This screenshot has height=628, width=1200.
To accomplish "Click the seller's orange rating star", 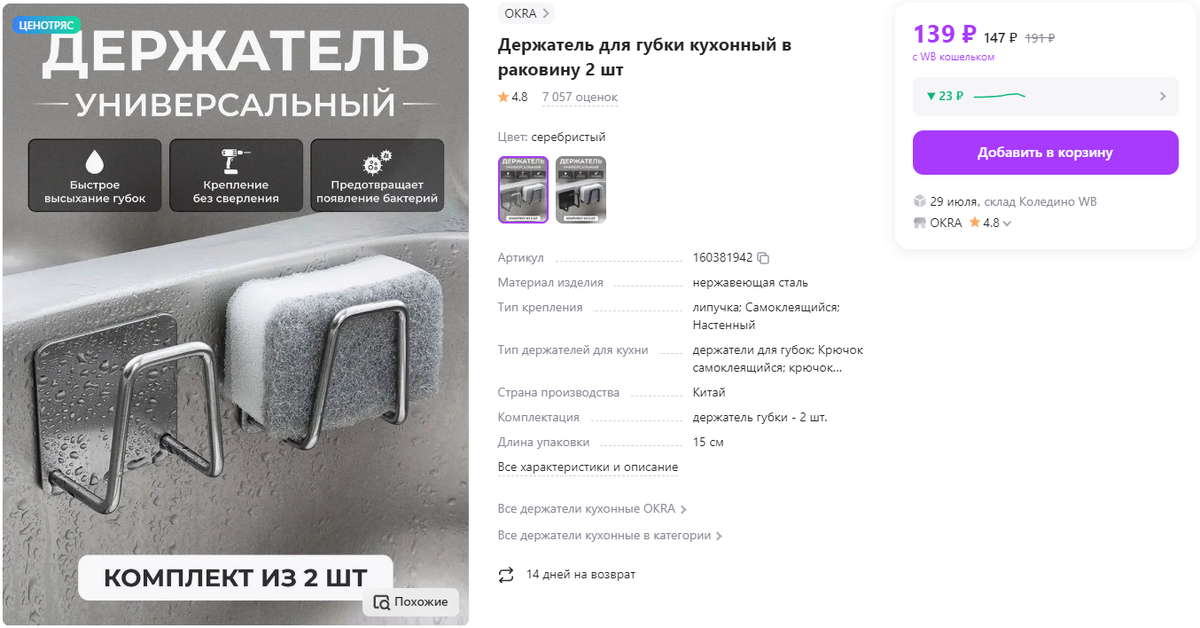I will [974, 223].
